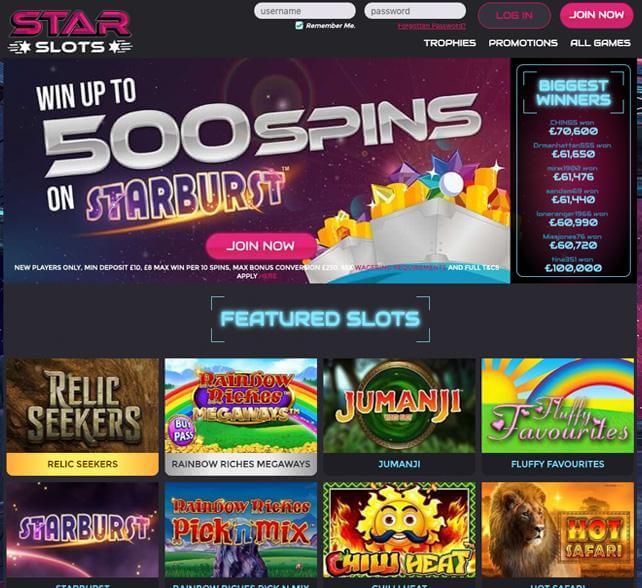Open the Hot Safari lion thumbnail
The width and height of the screenshot is (642, 588).
(x=557, y=530)
